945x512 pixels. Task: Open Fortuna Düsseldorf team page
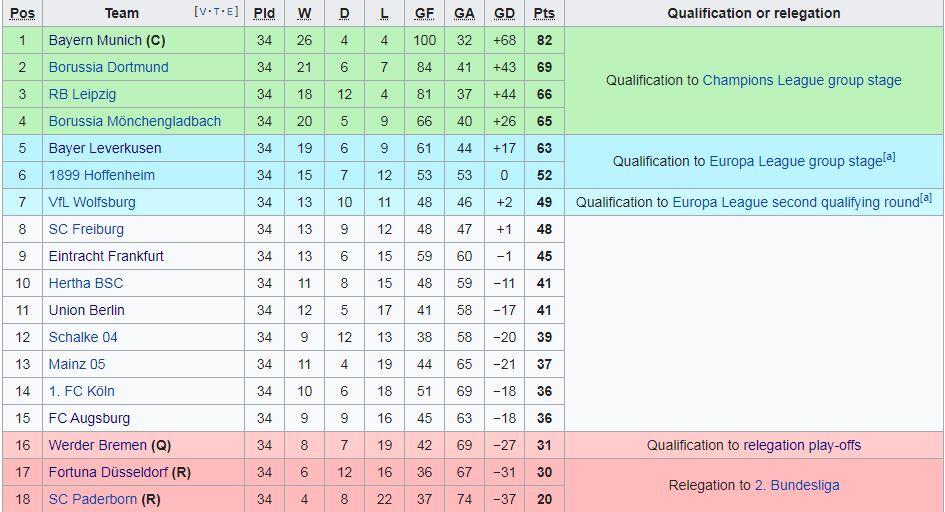point(108,473)
